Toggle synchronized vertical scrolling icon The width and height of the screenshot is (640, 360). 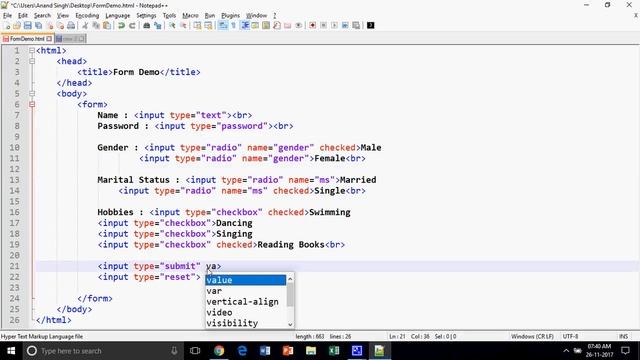197,25
